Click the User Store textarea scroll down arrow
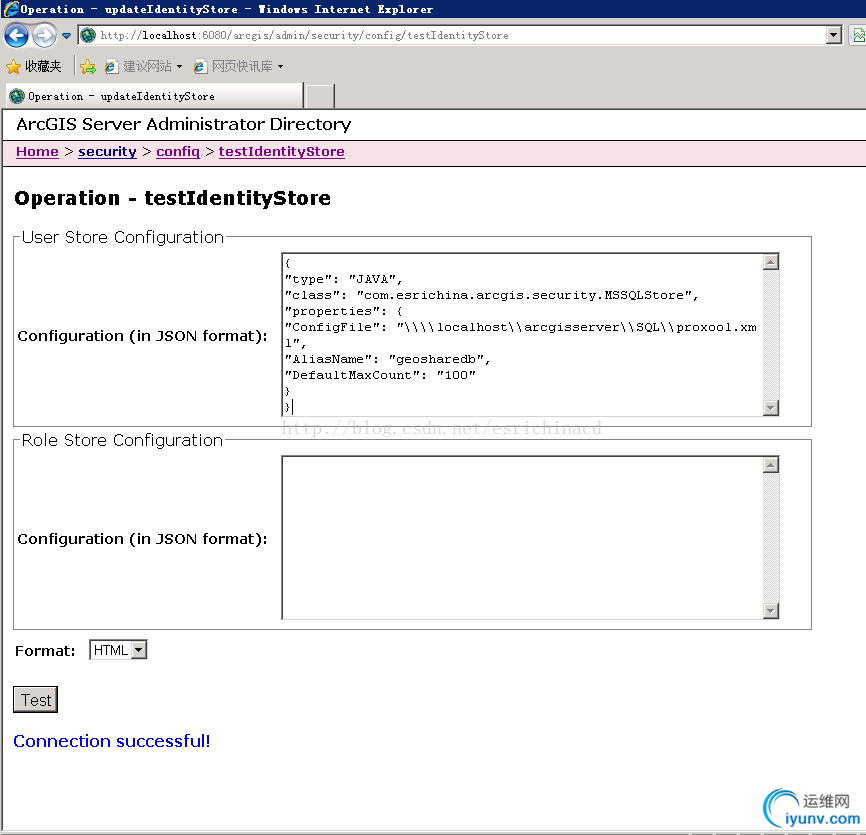 771,408
